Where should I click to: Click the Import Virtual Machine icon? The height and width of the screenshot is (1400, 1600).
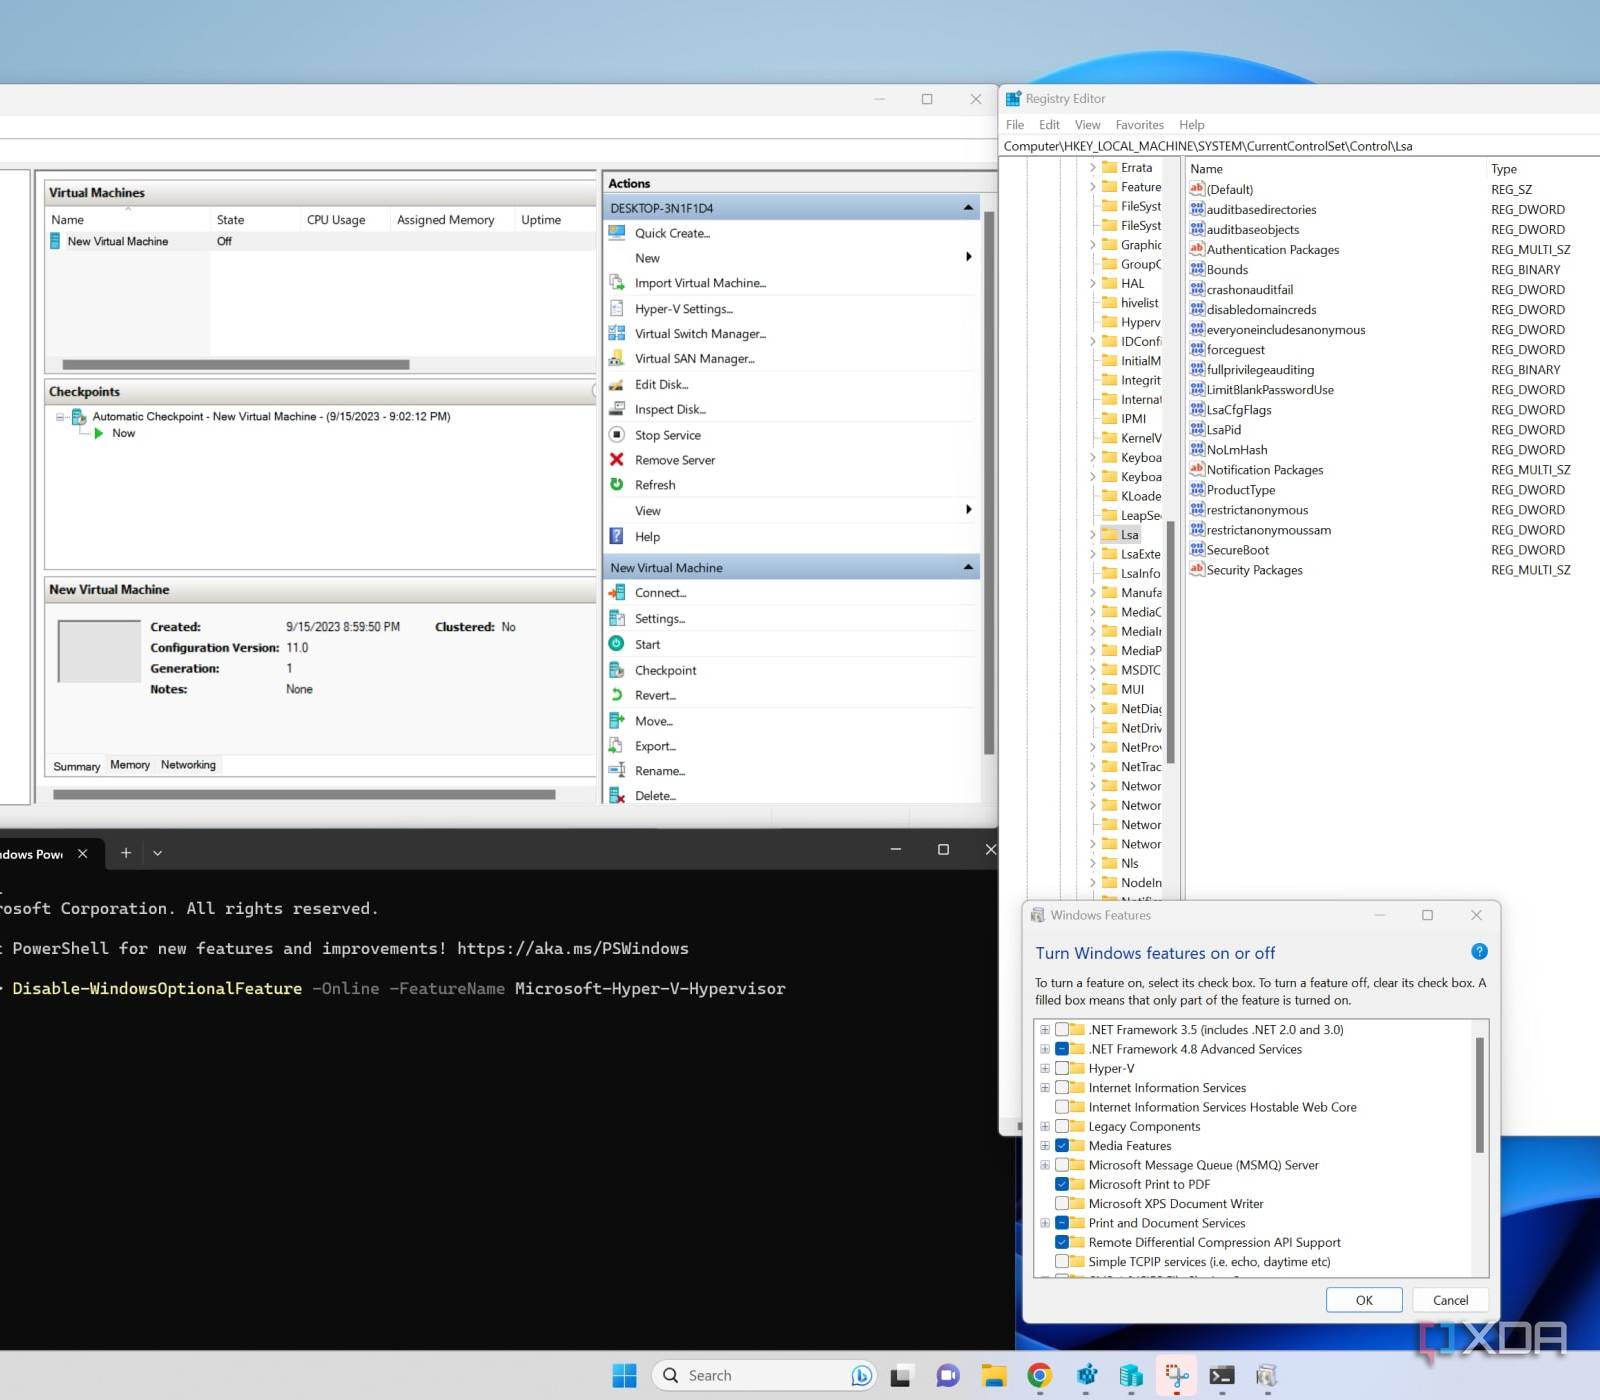[x=617, y=283]
